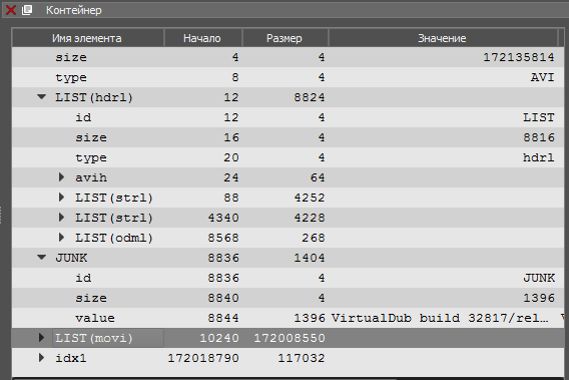Screen dimensions: 569x380
Task: Click start offset 172018790 of idx1
Action: click(x=203, y=358)
